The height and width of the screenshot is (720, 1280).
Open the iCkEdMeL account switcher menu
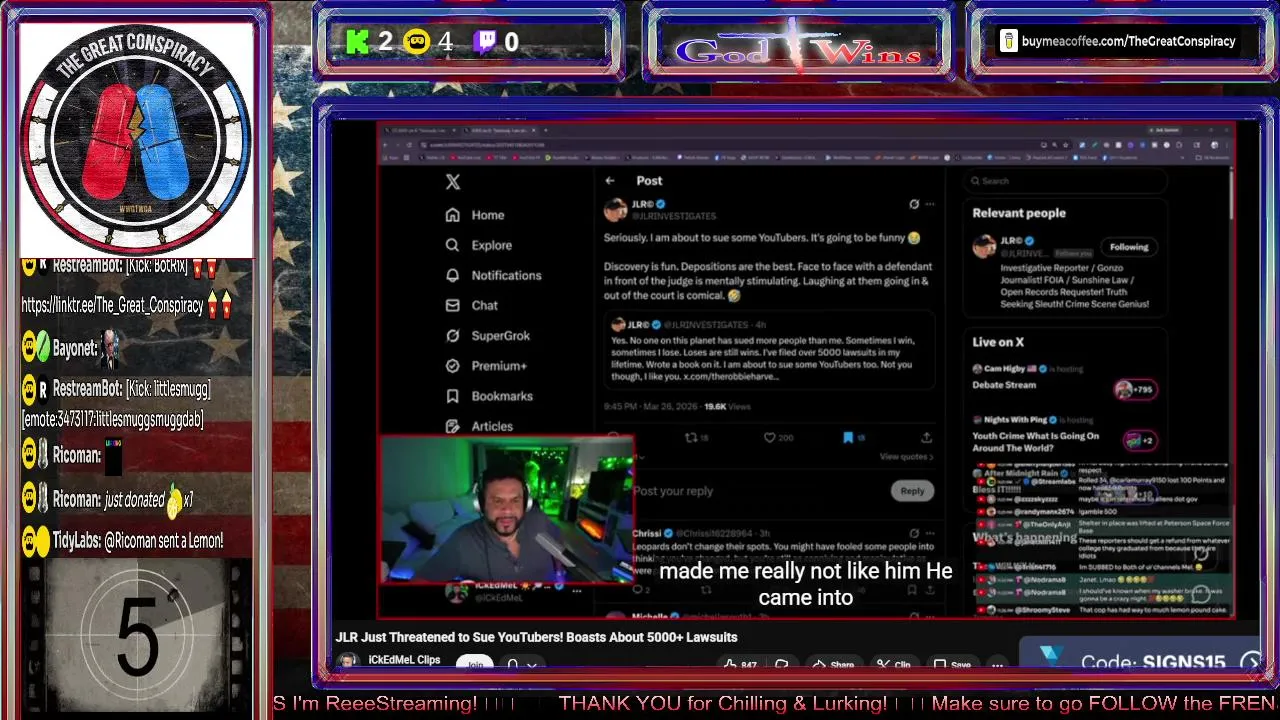tap(577, 591)
